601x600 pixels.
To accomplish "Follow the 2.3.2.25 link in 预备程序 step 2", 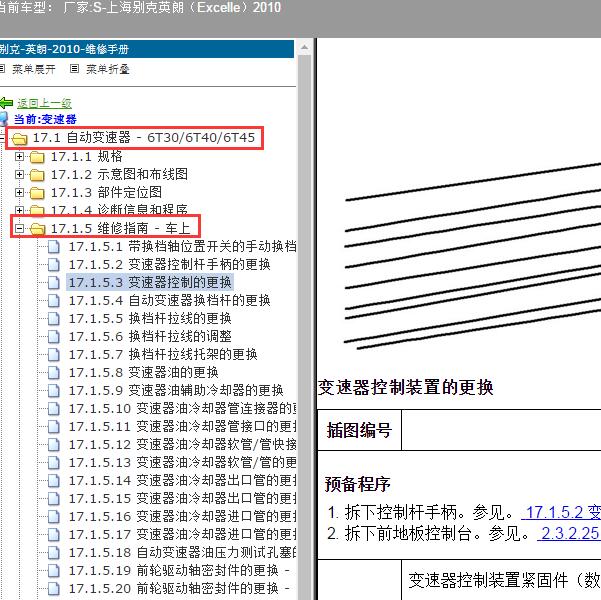I will [569, 533].
